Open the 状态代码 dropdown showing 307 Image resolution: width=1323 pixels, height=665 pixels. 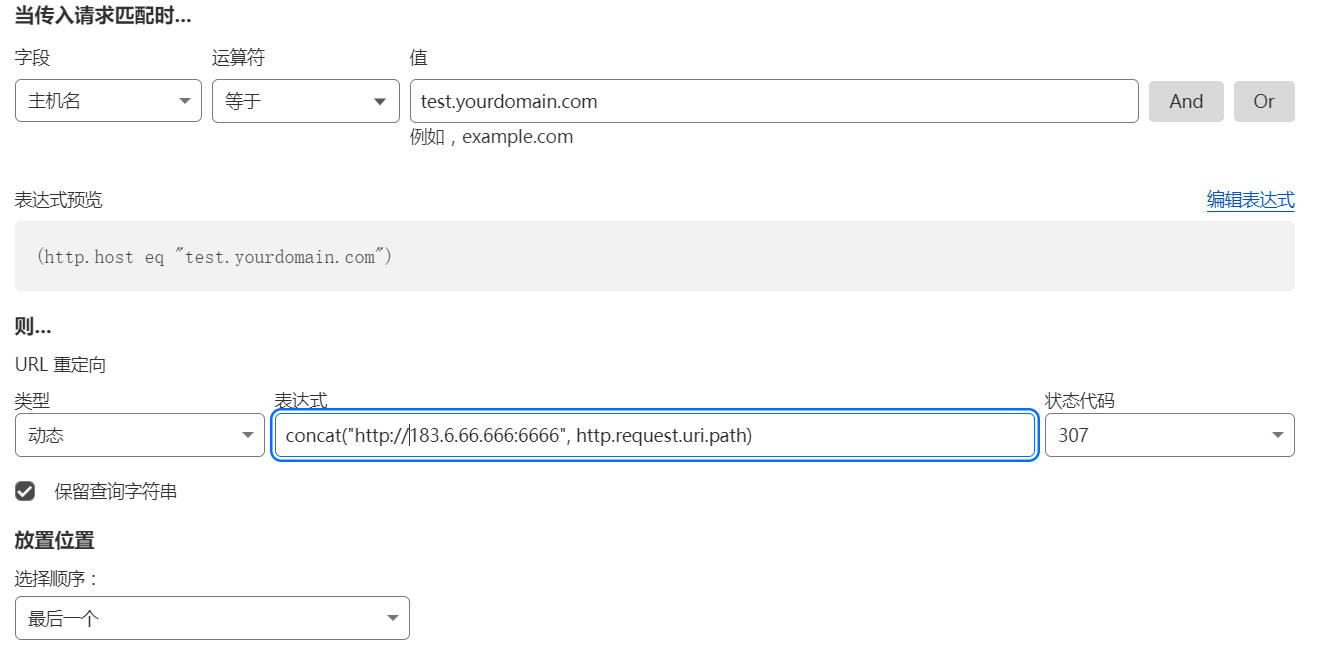(x=1160, y=435)
